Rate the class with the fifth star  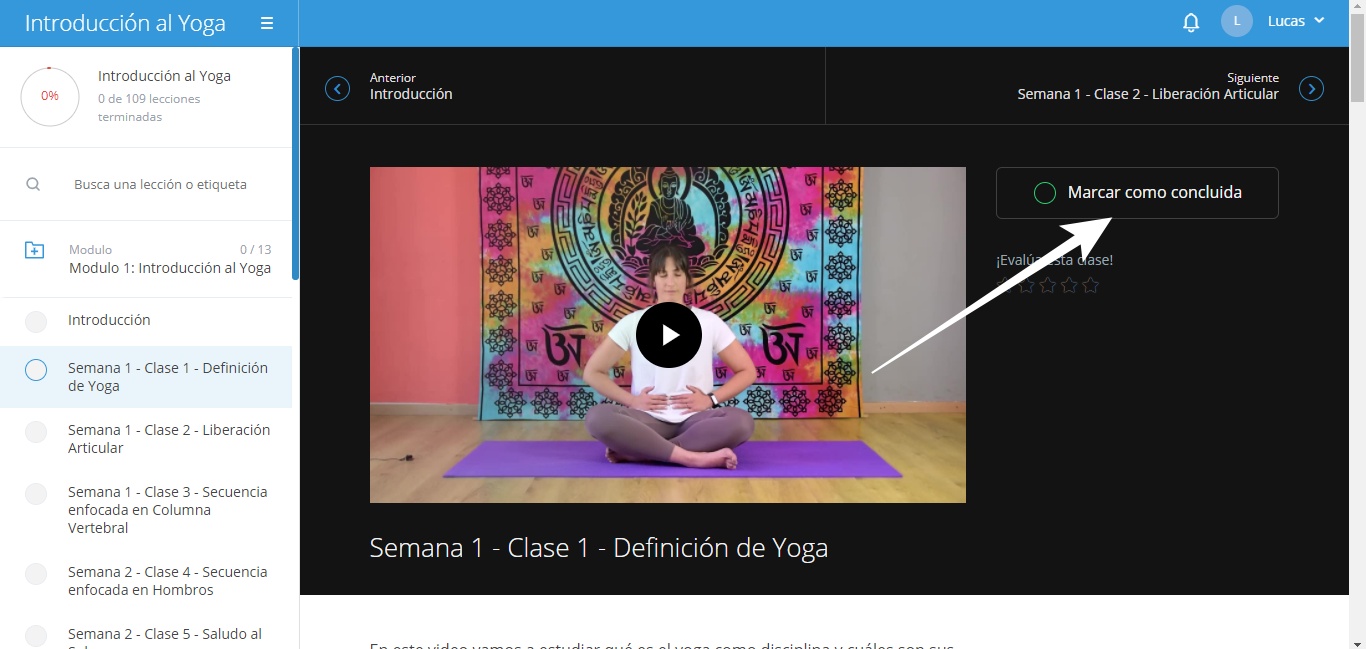coord(1091,286)
